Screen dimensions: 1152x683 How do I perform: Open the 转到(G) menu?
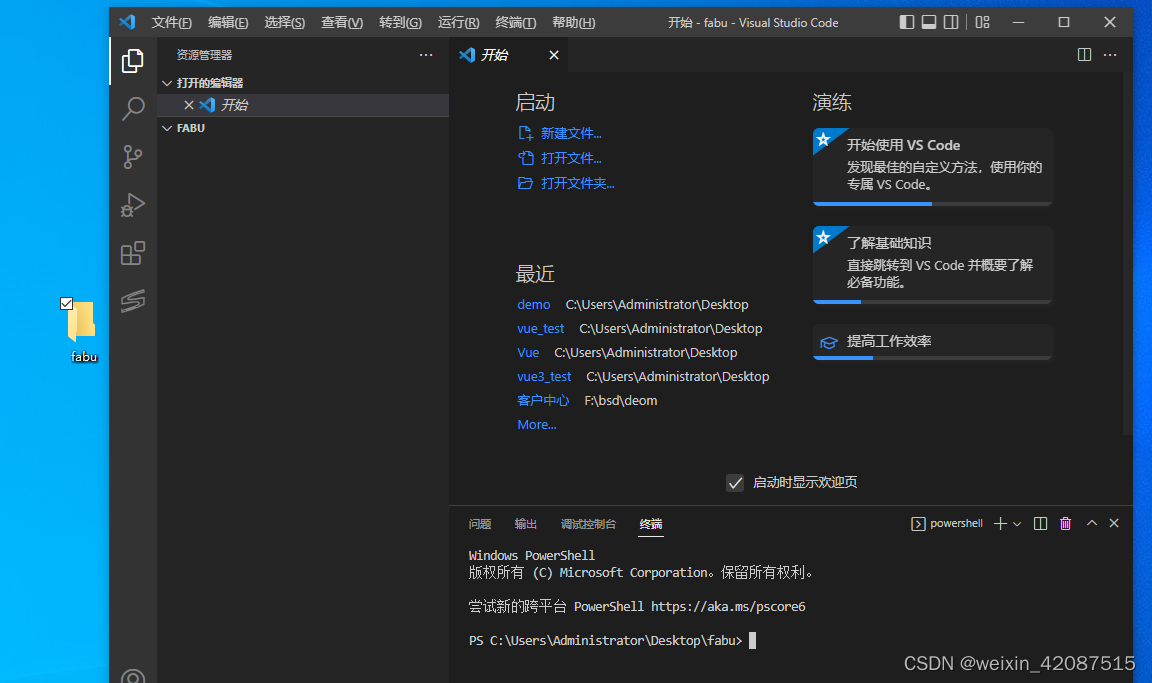coord(400,23)
